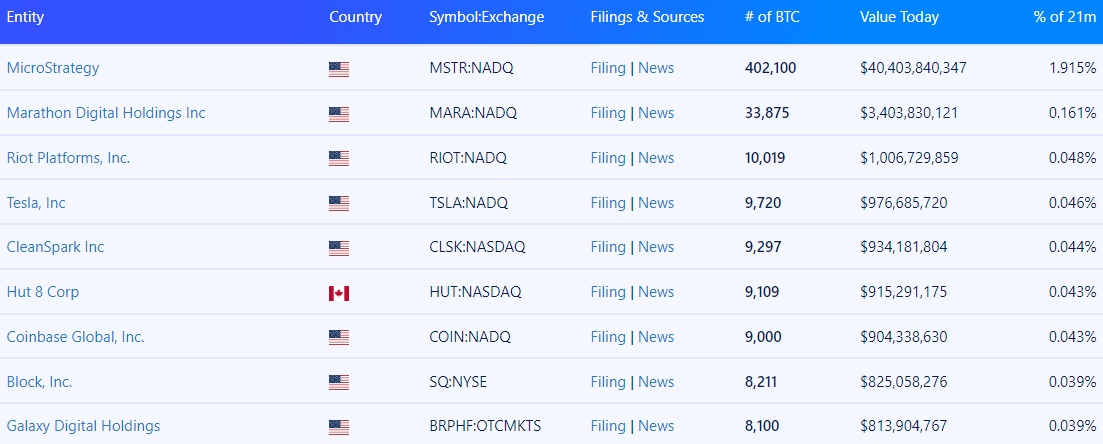Click the US flag in Tesla row
Screen dimensions: 1103x444
pyautogui.click(x=339, y=203)
